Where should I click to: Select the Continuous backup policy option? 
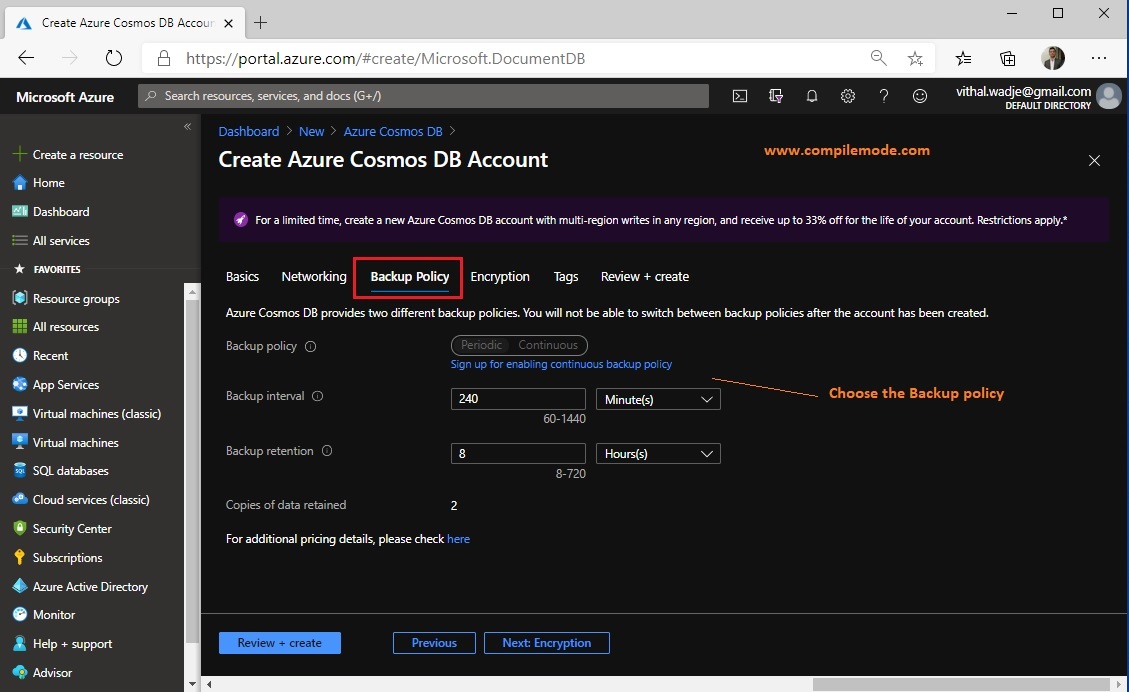548,345
